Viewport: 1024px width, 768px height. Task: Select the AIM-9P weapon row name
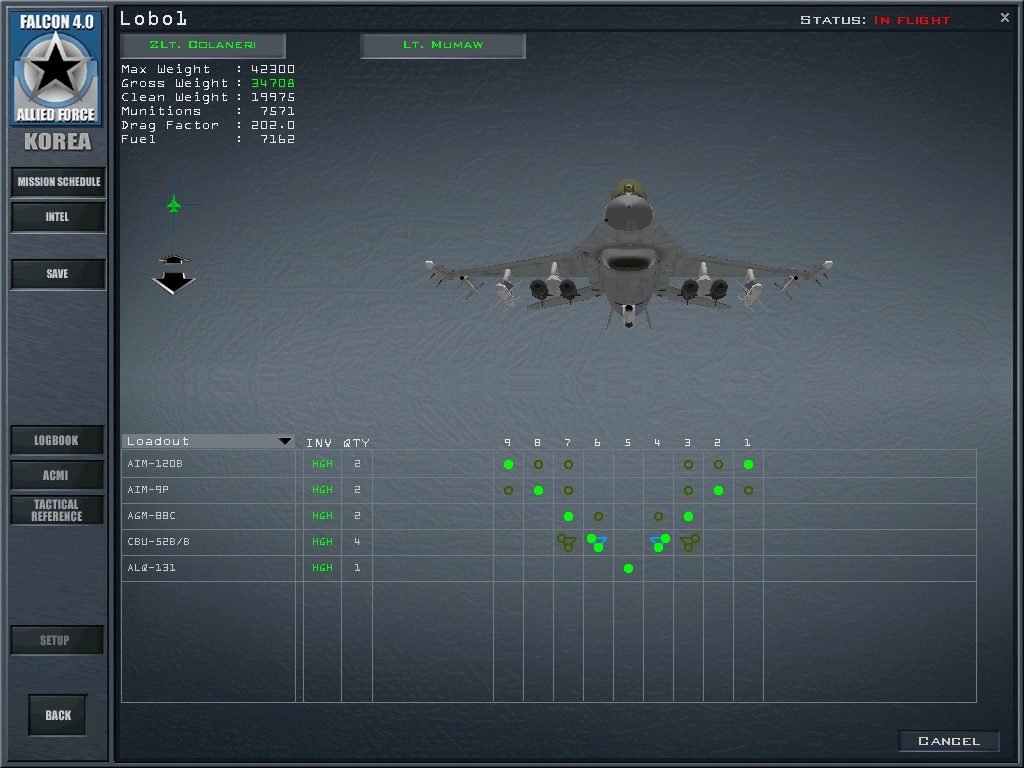tap(148, 490)
